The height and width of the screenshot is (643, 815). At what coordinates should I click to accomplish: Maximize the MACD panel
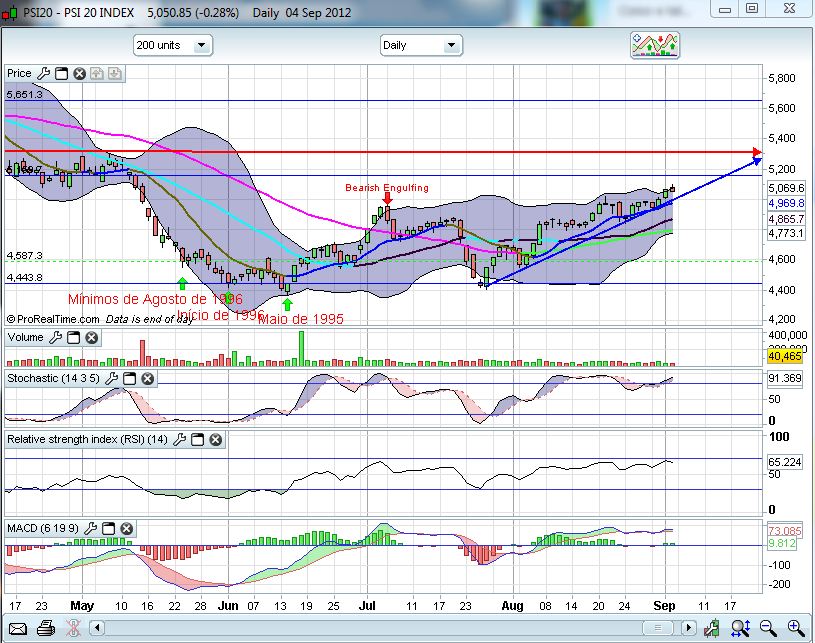(x=108, y=529)
